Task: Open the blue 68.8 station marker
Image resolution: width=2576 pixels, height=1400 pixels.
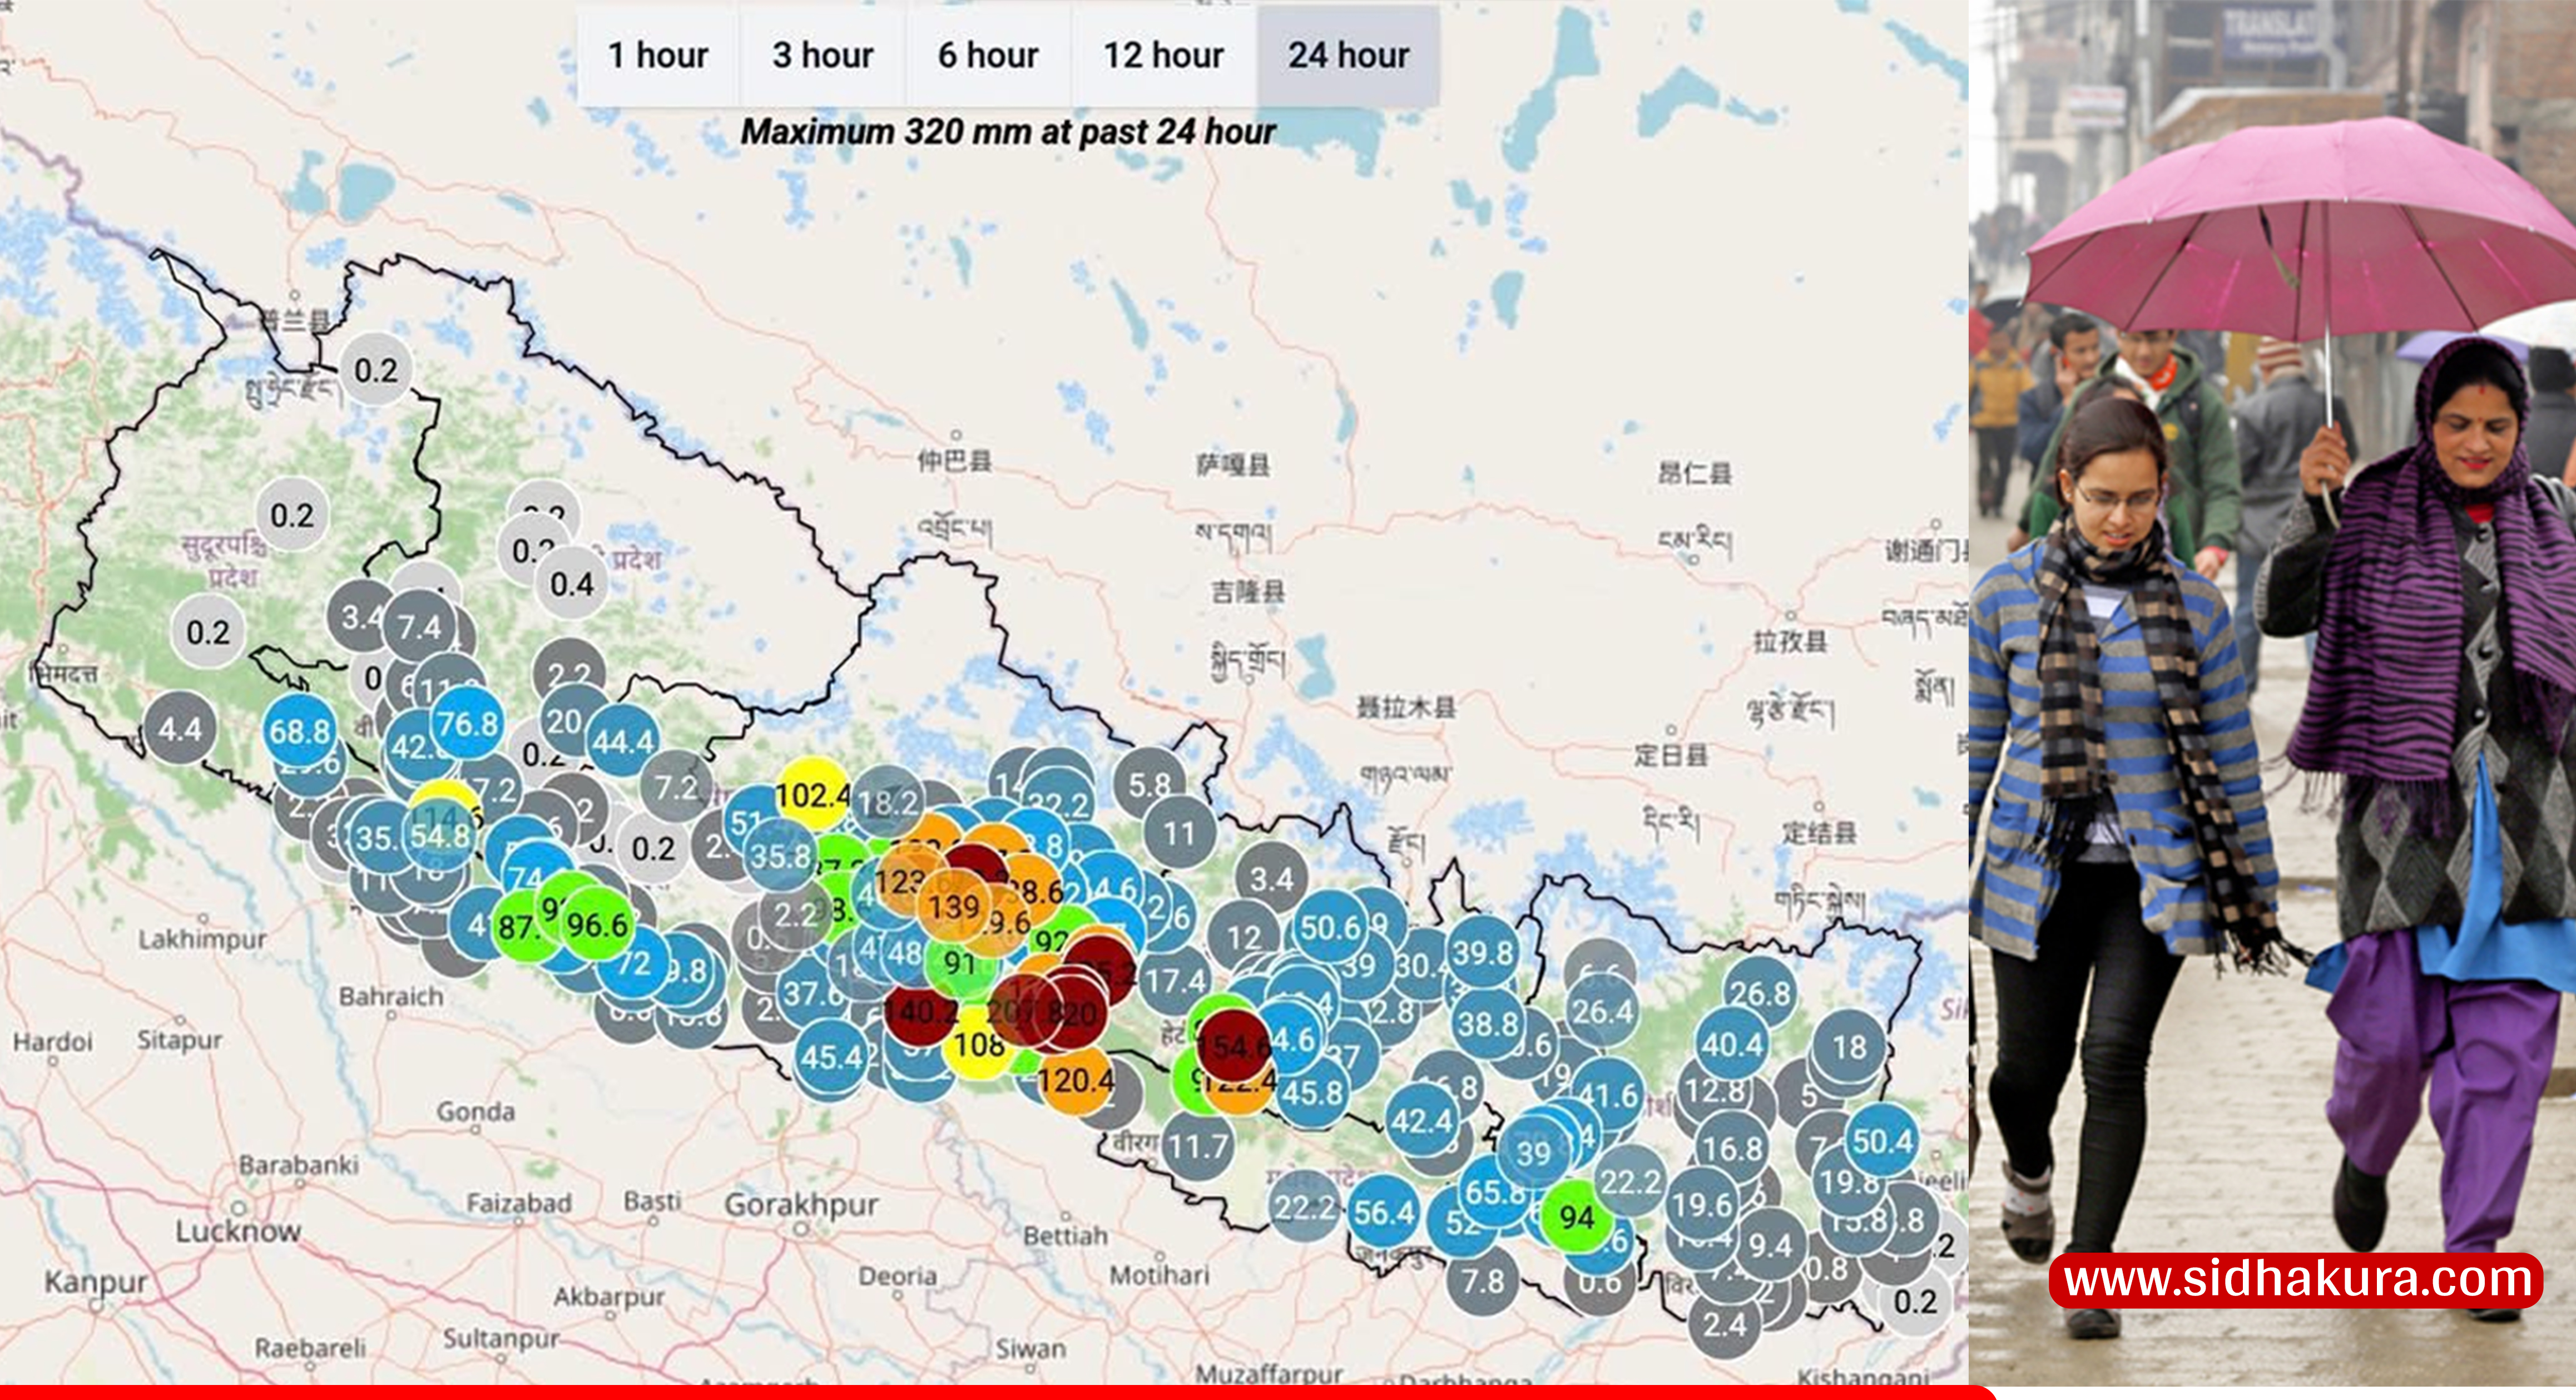Action: point(300,731)
